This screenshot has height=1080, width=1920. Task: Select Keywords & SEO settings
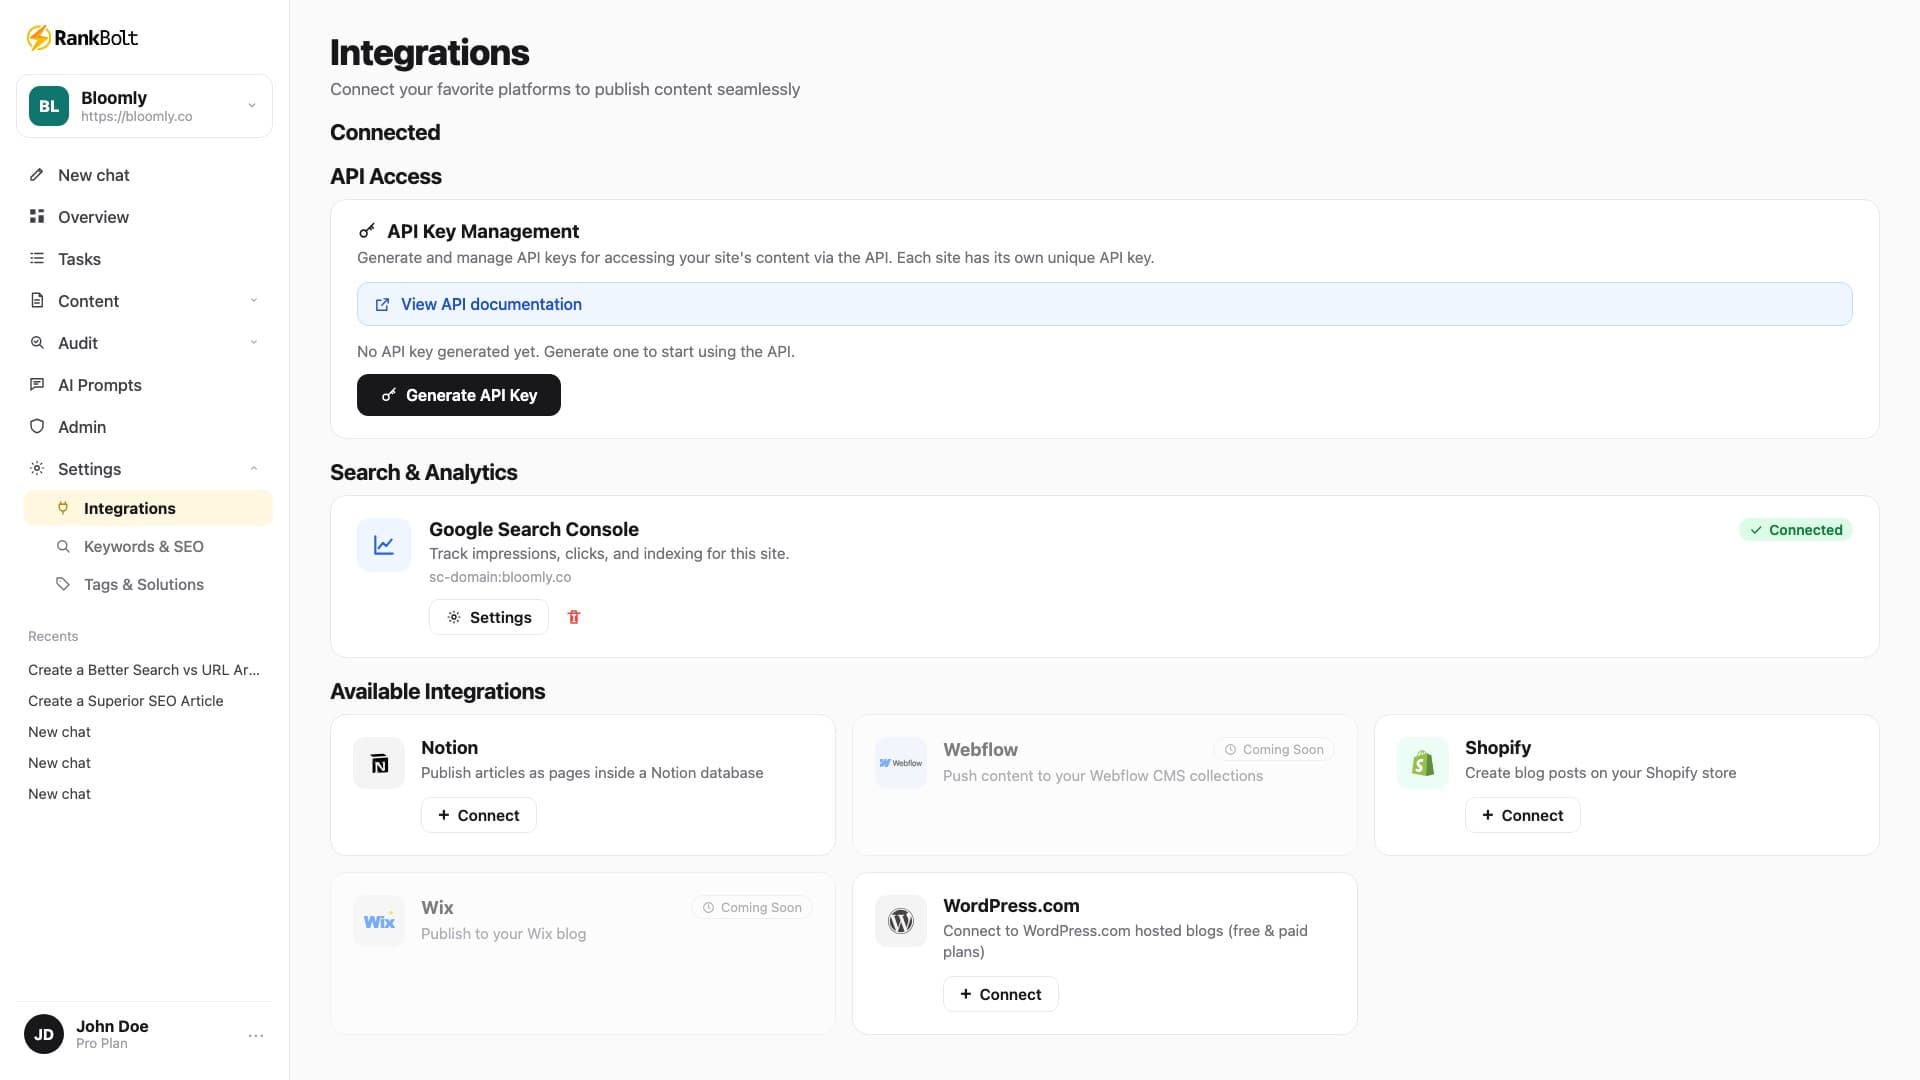coord(148,547)
